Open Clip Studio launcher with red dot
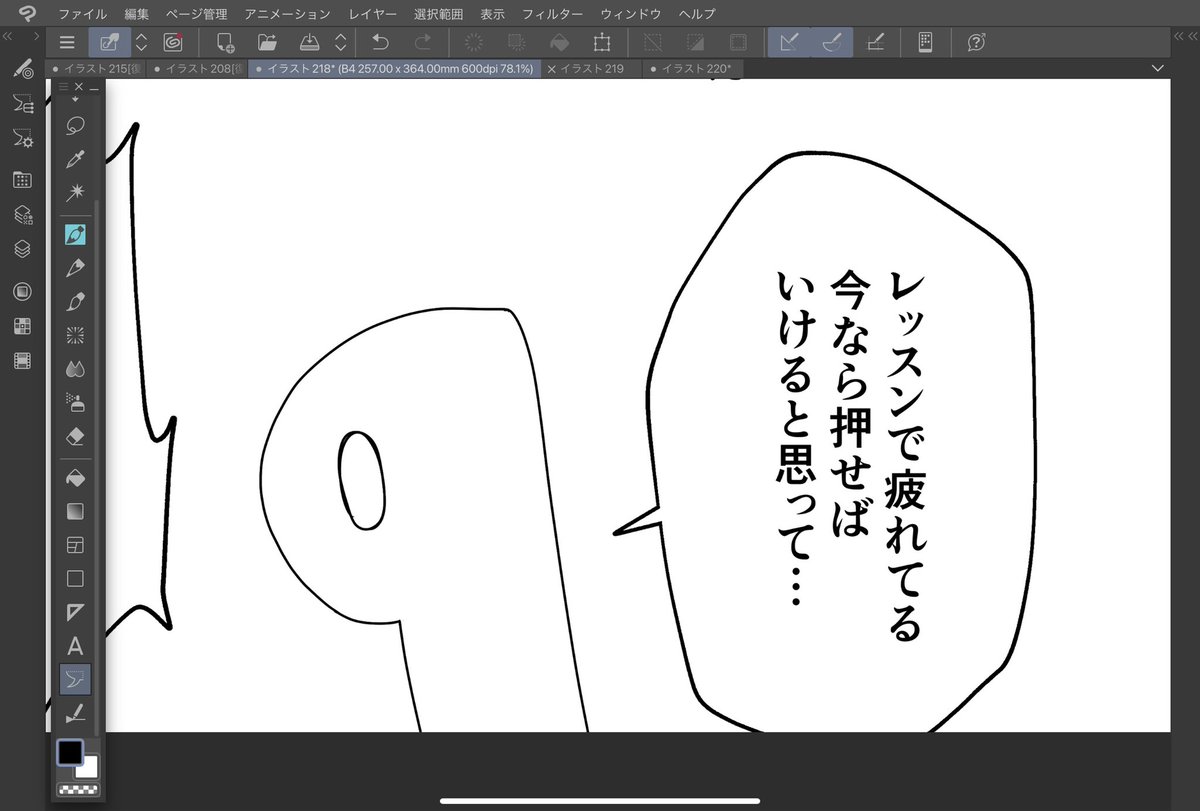 (173, 42)
